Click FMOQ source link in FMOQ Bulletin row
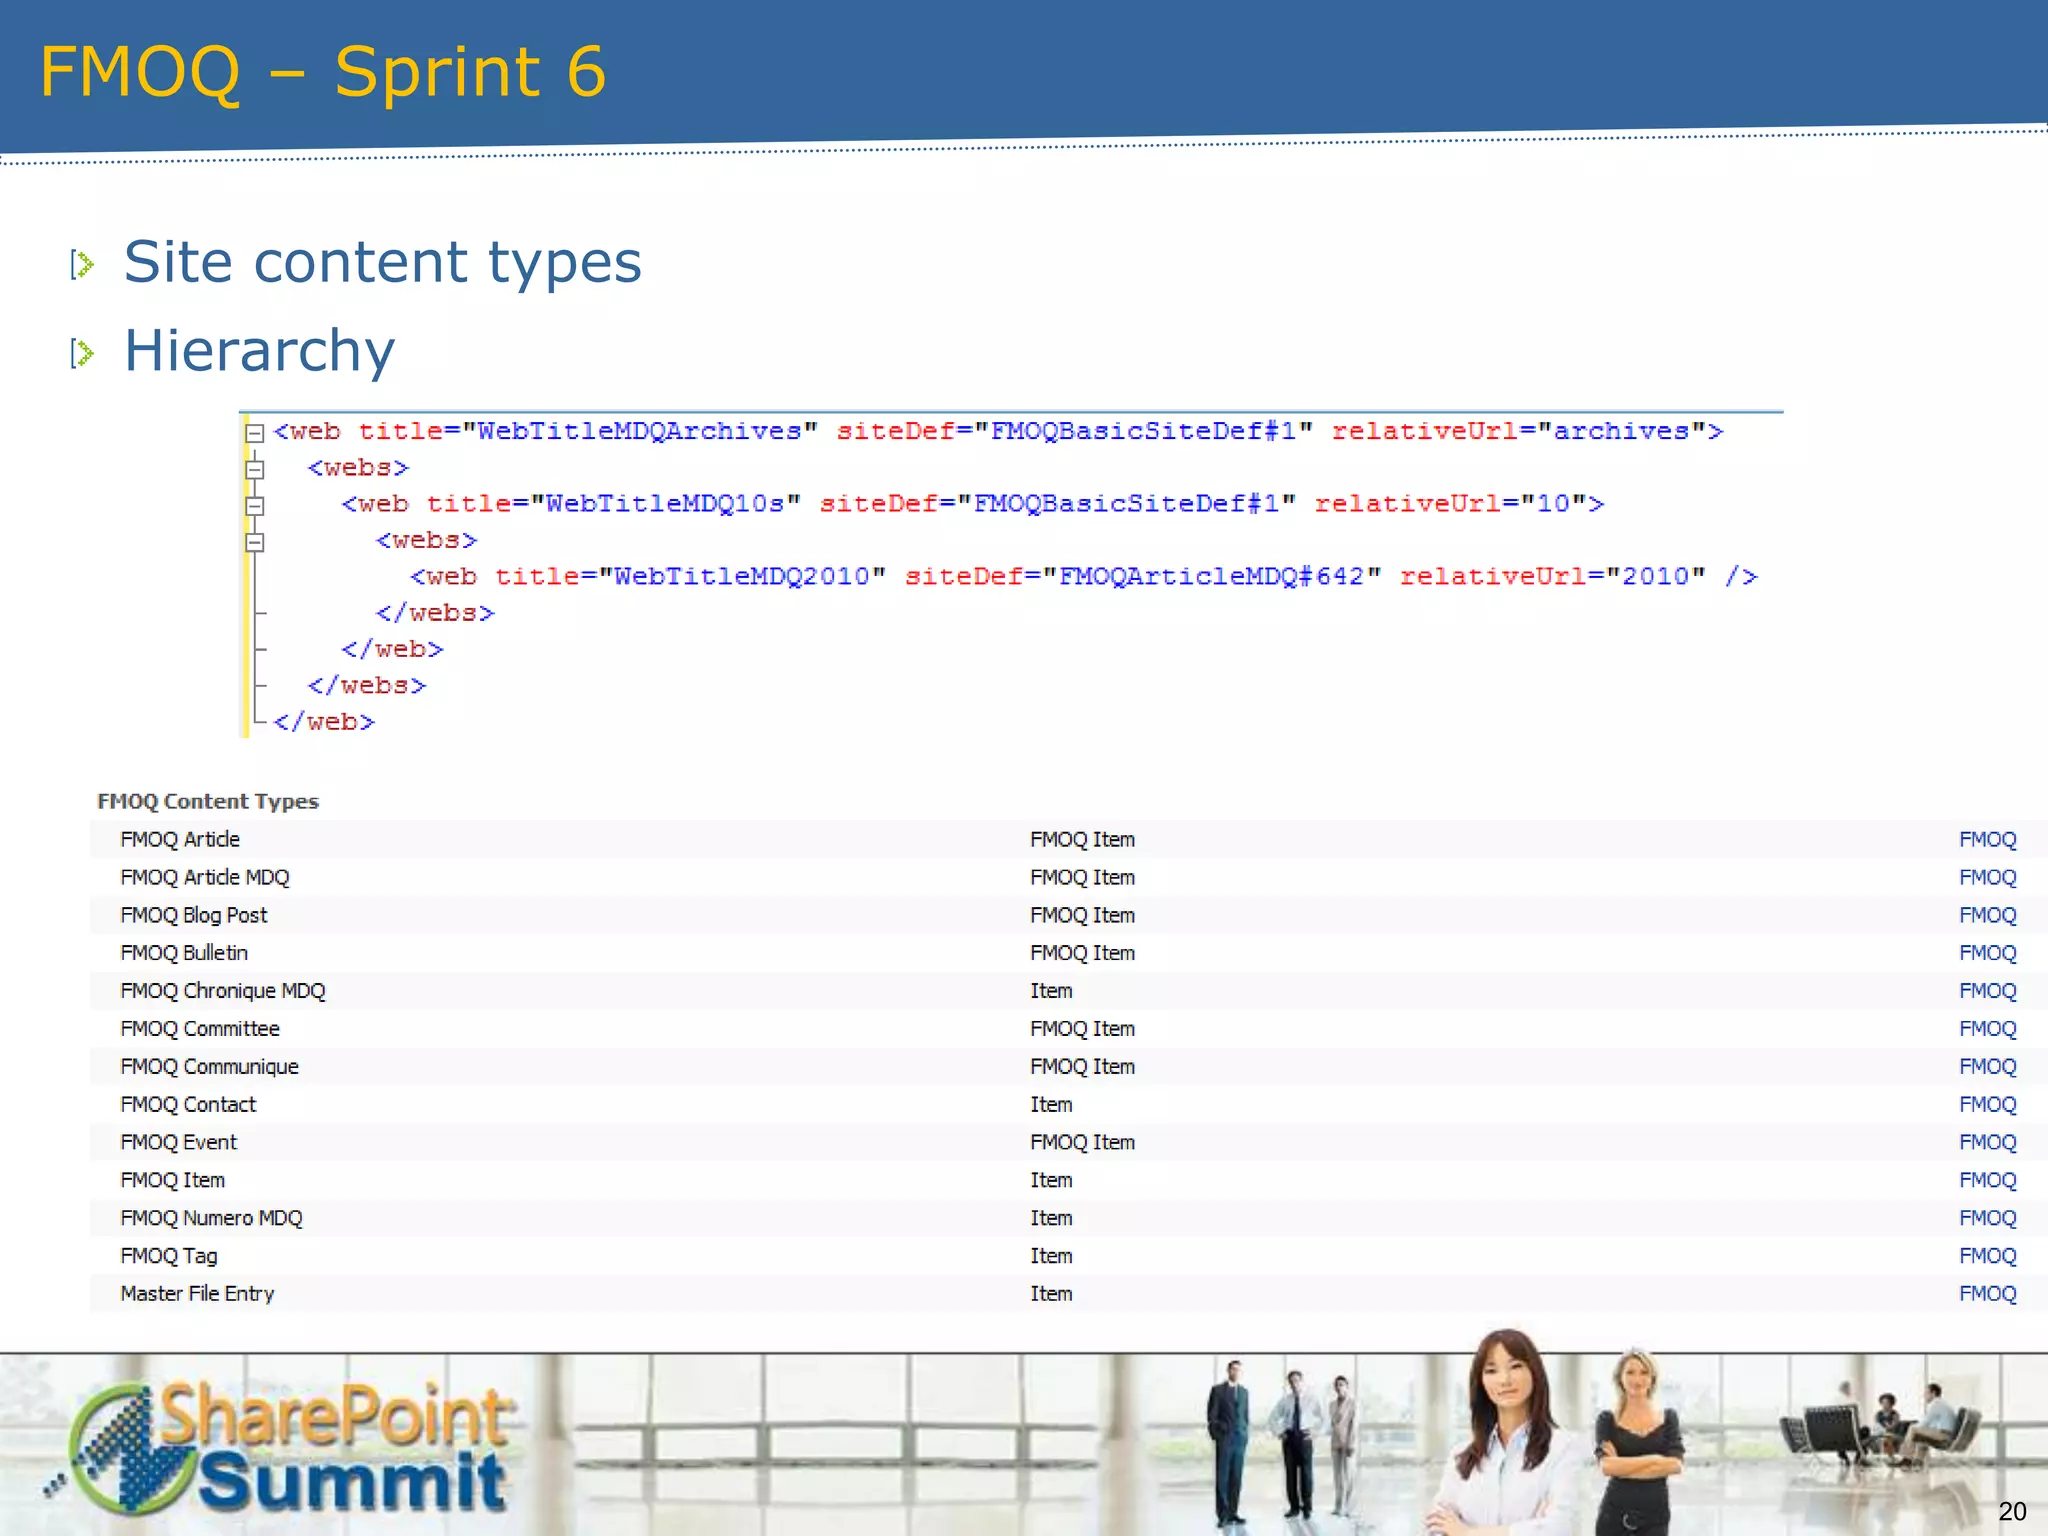The width and height of the screenshot is (2048, 1536). click(x=1987, y=953)
